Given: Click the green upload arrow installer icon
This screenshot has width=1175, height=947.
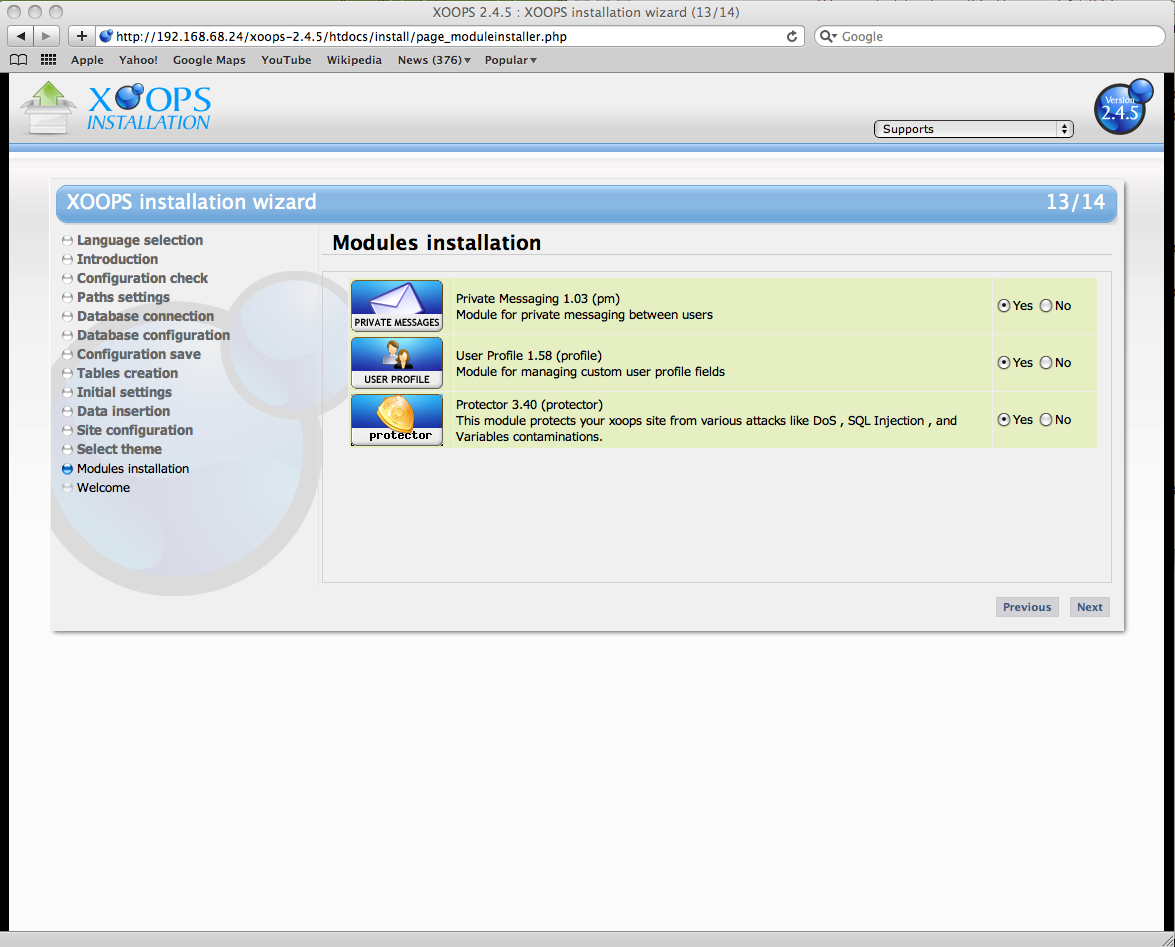Looking at the screenshot, I should coord(45,105).
